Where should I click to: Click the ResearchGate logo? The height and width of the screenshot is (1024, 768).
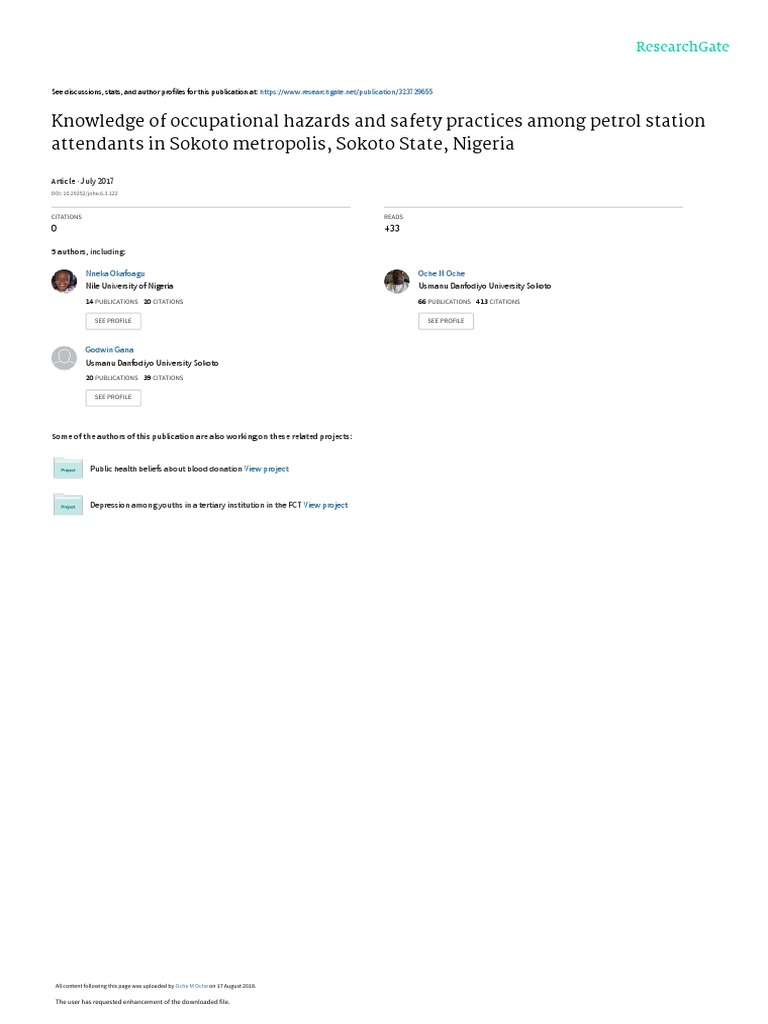coord(682,46)
